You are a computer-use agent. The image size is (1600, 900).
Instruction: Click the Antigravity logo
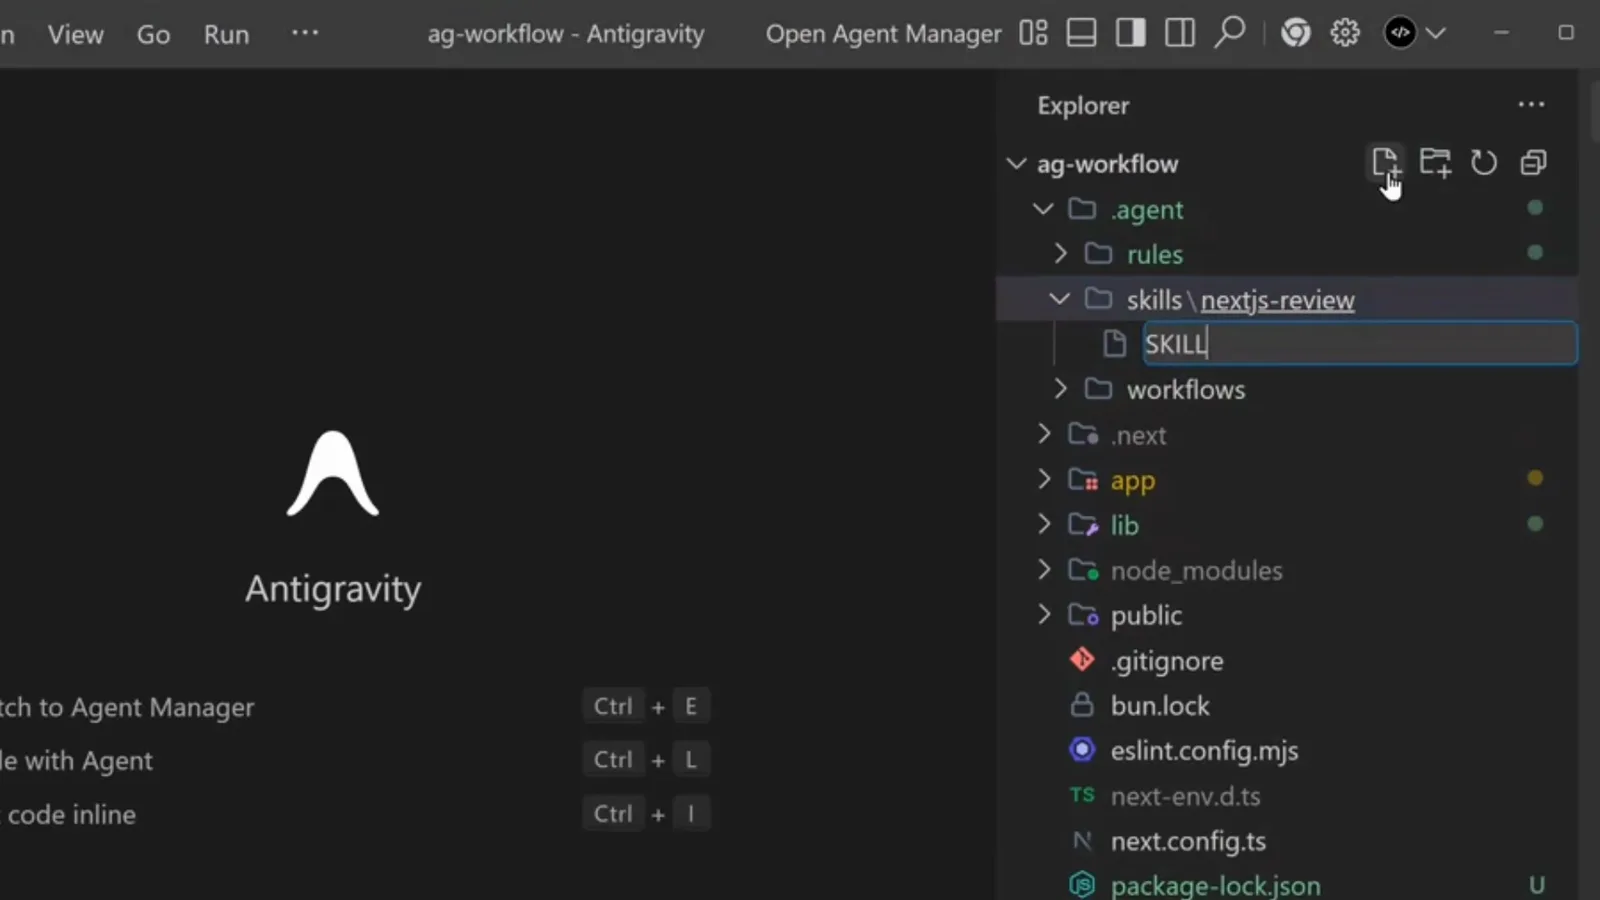[x=333, y=473]
